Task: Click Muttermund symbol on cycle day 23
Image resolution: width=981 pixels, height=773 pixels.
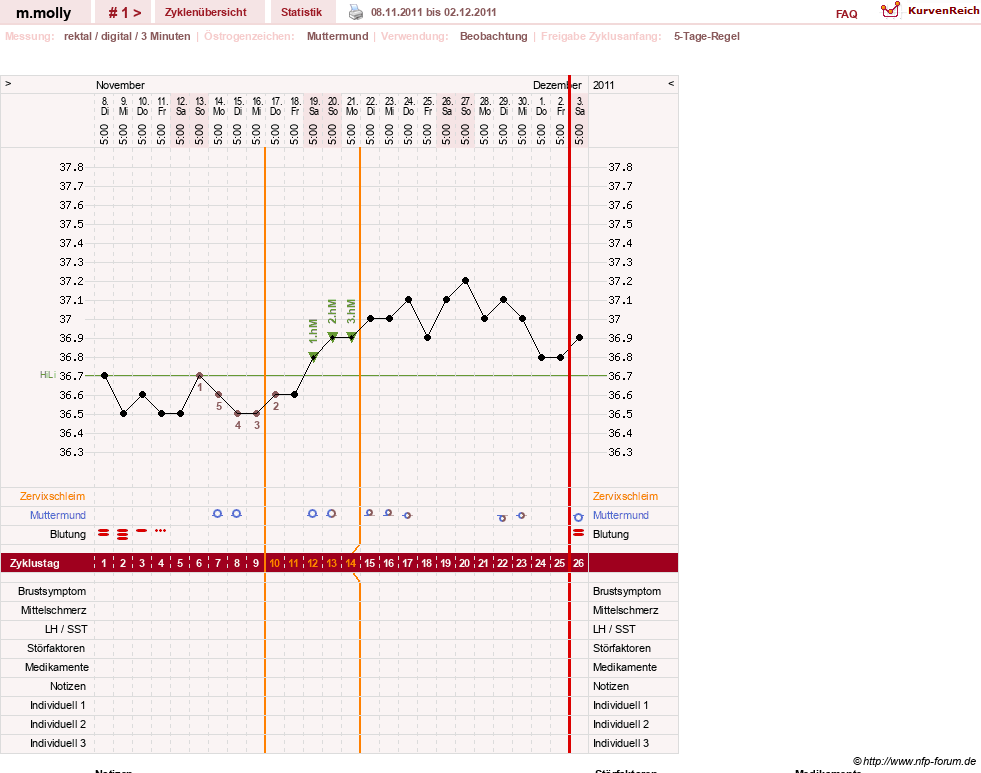Action: click(521, 515)
